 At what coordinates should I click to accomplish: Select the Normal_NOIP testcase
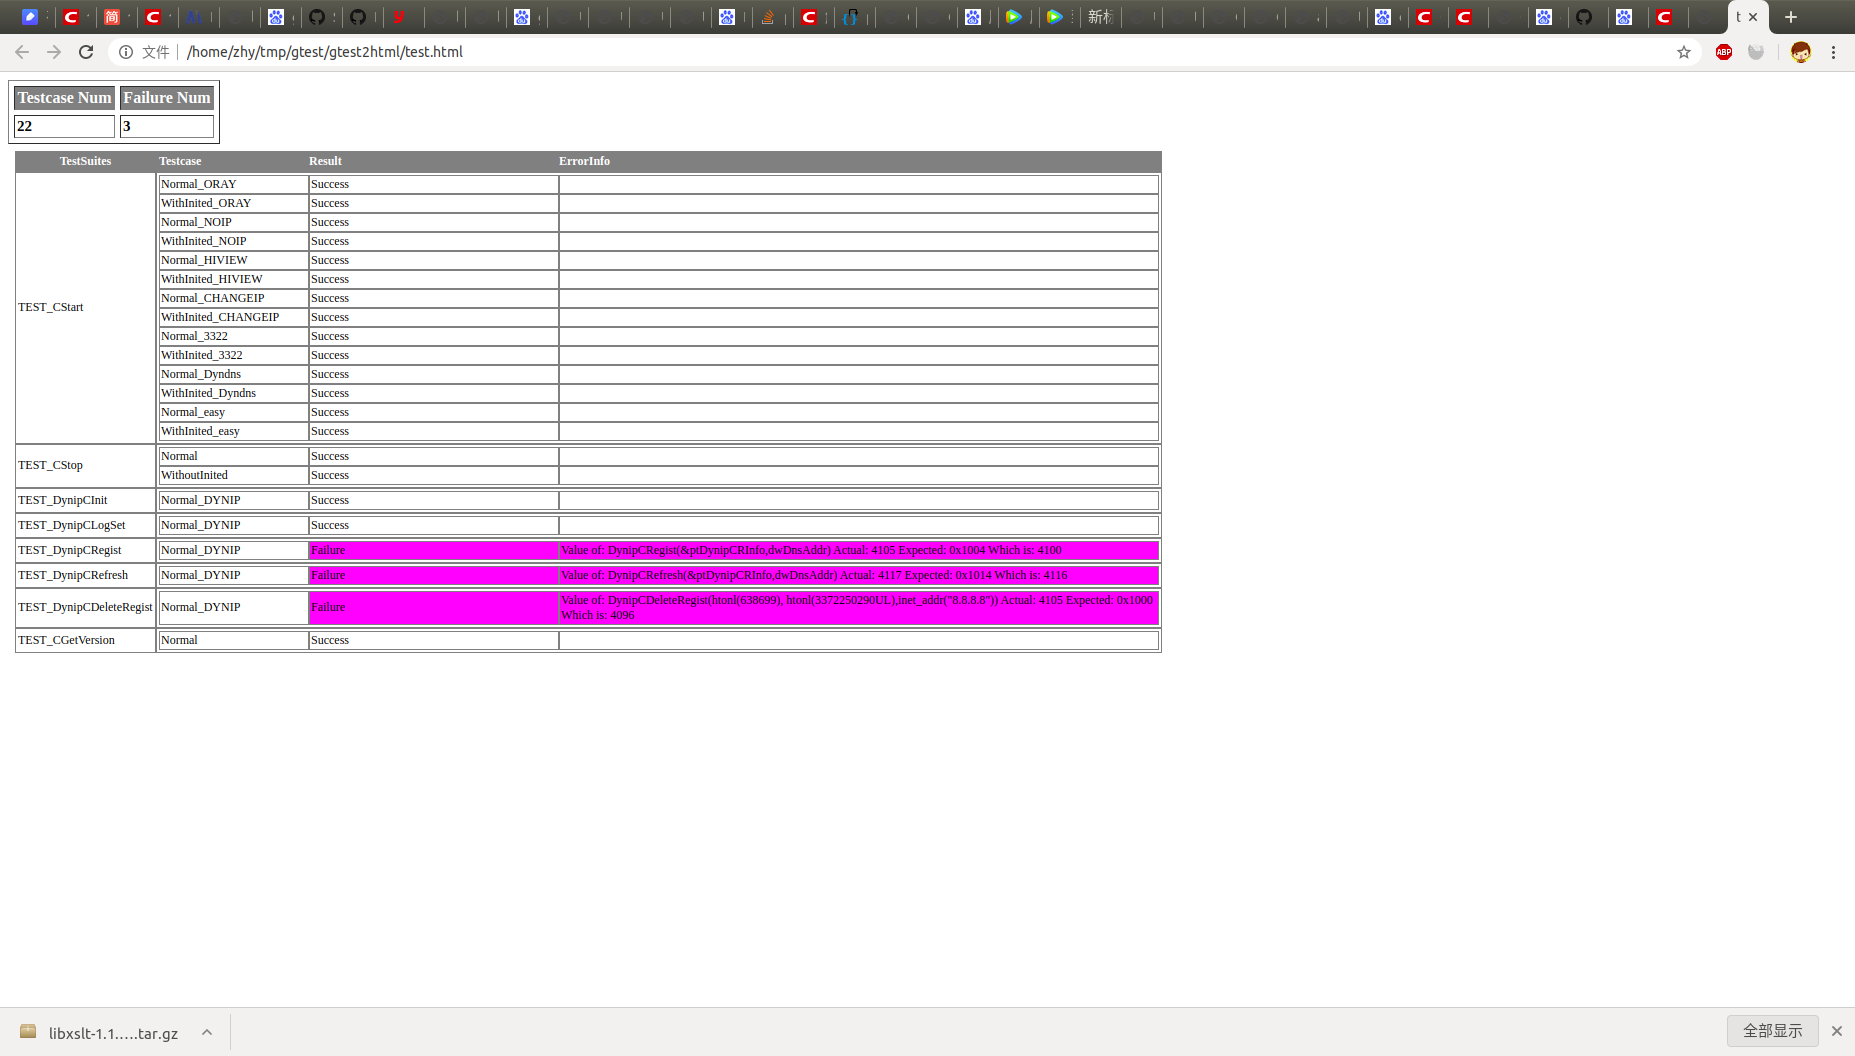233,222
